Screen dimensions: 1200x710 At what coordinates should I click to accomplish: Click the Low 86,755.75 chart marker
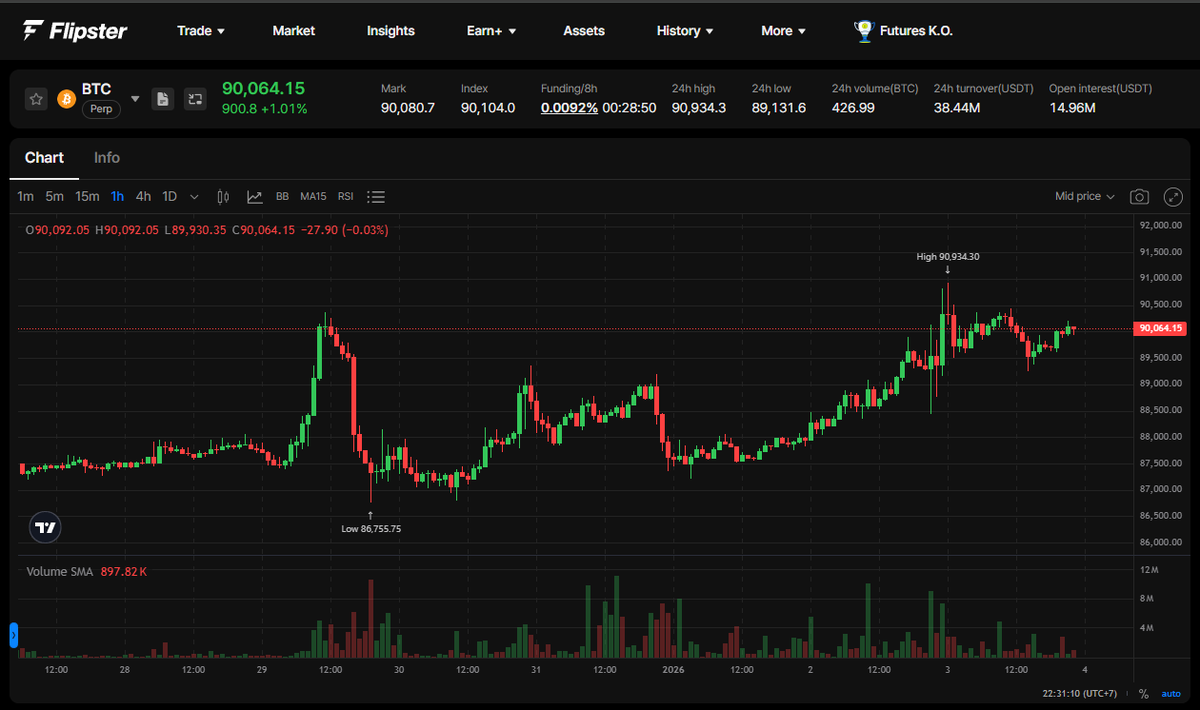pyautogui.click(x=371, y=528)
